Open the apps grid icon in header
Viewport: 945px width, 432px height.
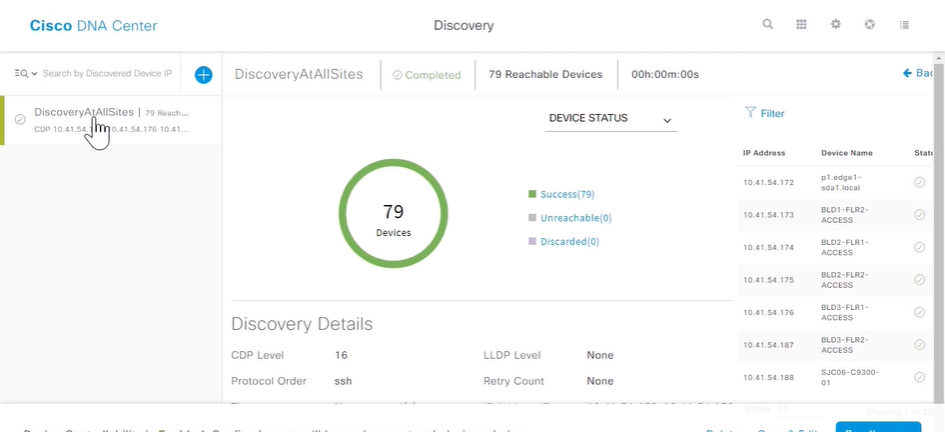[x=801, y=24]
